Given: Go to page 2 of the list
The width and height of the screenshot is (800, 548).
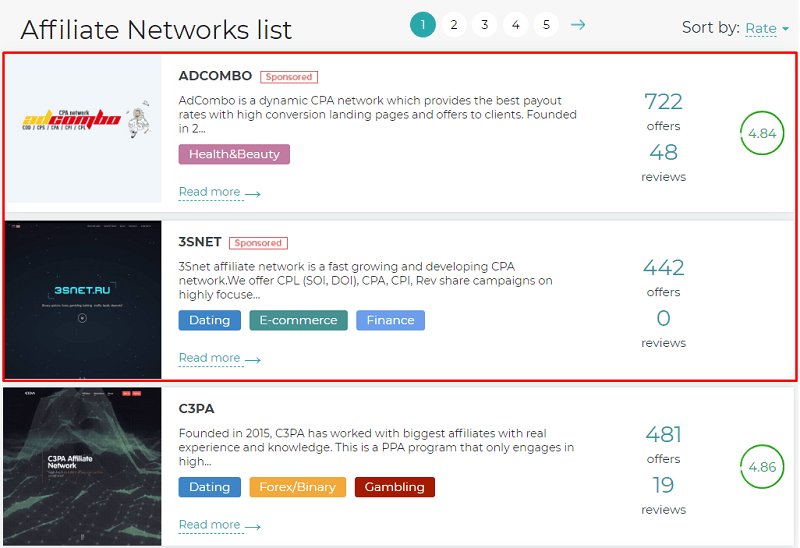Looking at the screenshot, I should point(454,24).
